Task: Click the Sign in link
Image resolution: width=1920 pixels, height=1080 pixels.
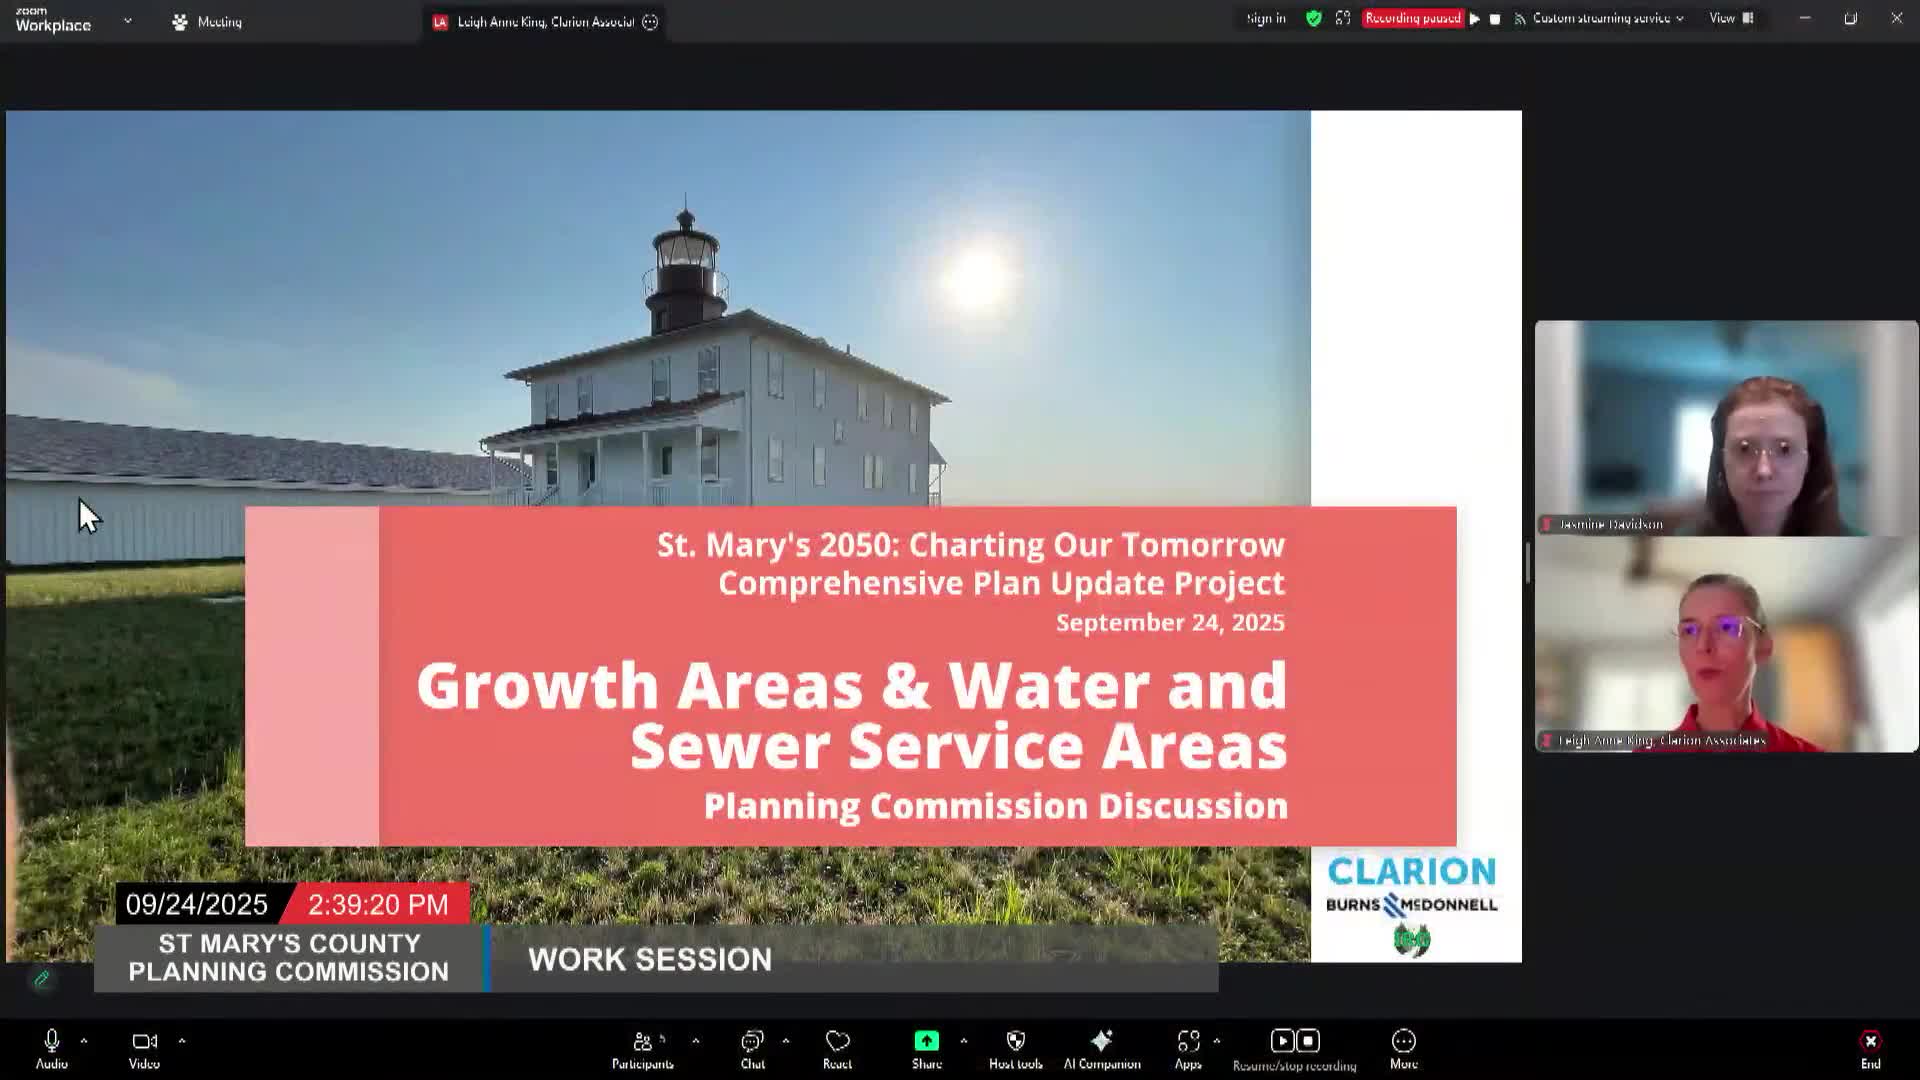Action: coord(1265,18)
